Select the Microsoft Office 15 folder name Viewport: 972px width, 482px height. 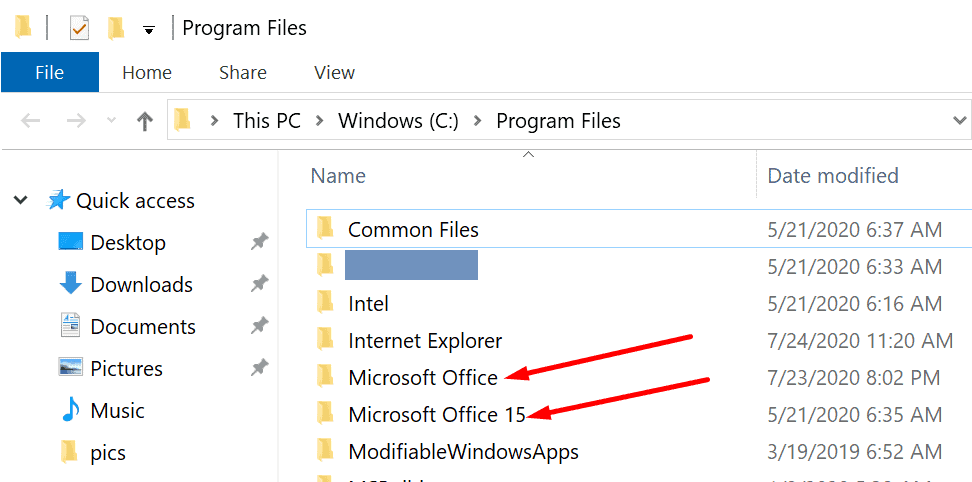(x=437, y=414)
